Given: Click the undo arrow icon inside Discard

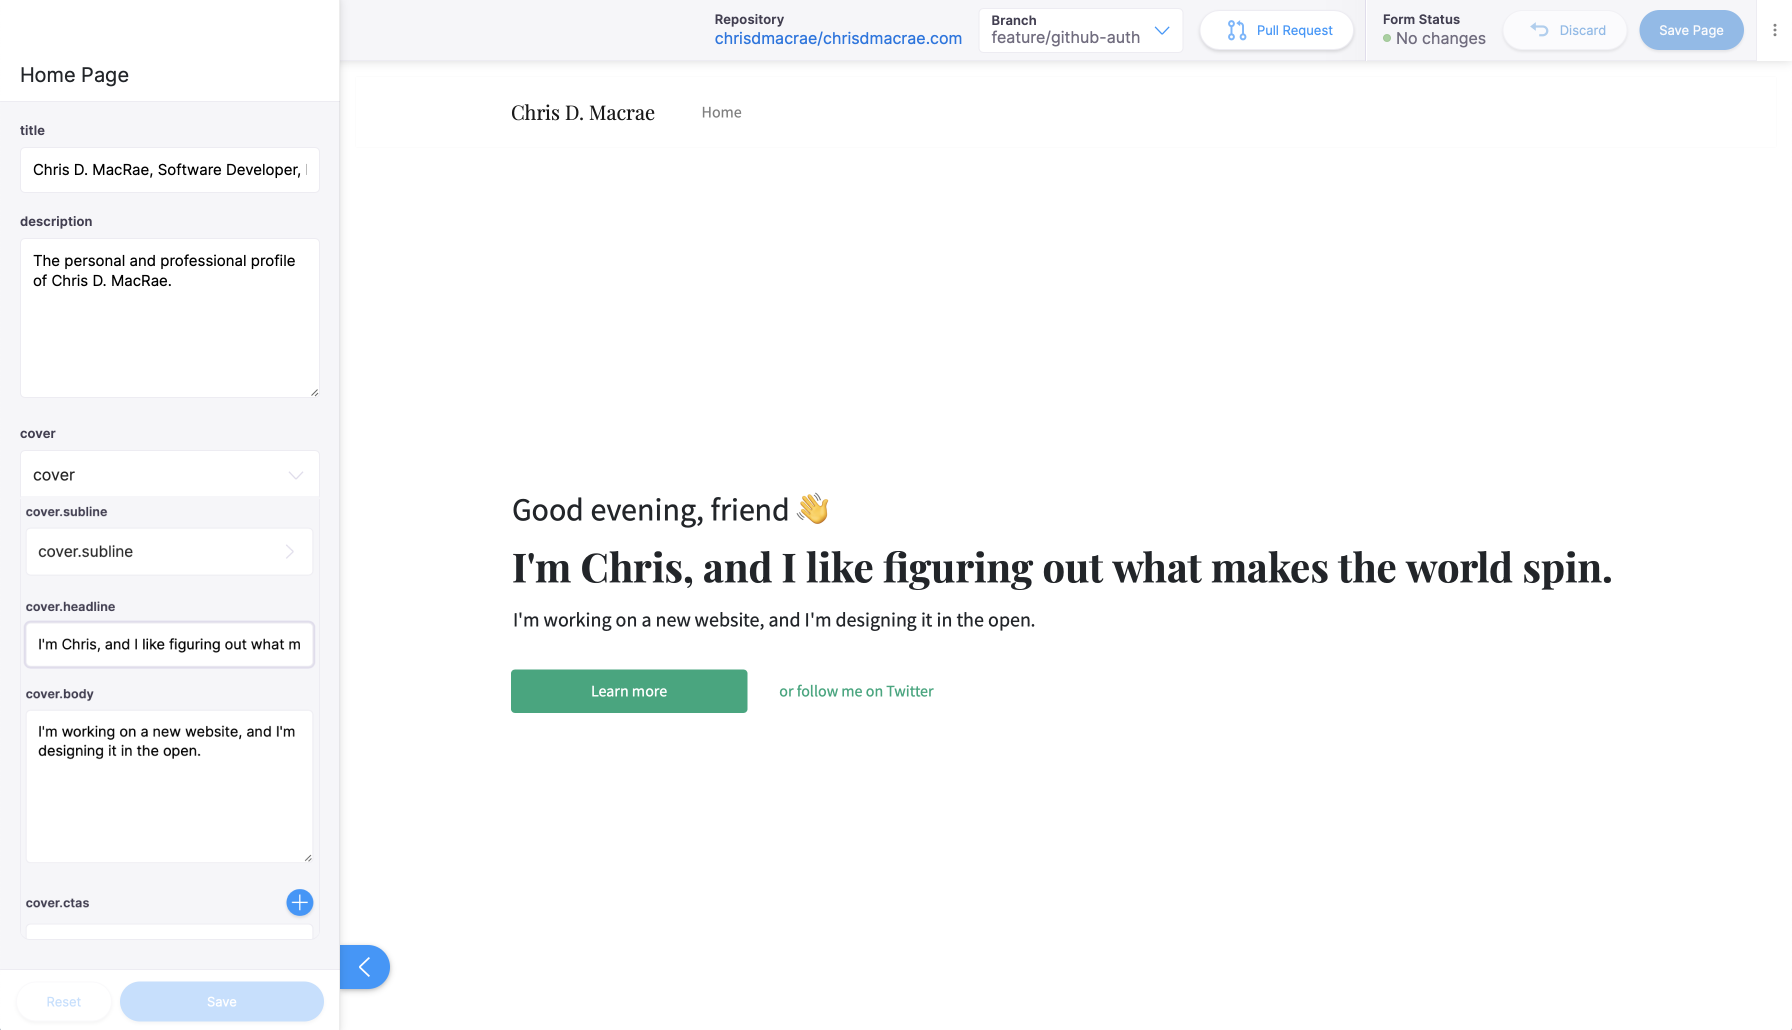Looking at the screenshot, I should (x=1539, y=30).
